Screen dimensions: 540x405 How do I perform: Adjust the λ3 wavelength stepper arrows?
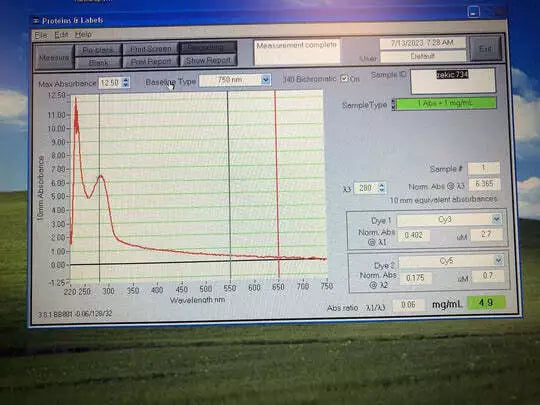click(381, 188)
